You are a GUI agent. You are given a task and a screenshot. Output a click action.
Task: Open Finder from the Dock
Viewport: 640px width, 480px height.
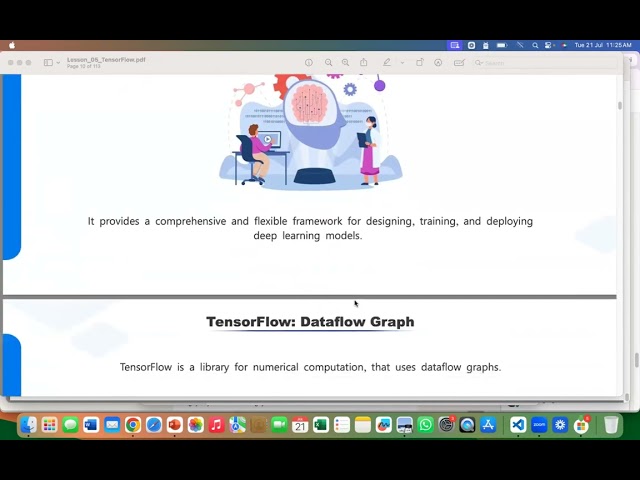29,425
